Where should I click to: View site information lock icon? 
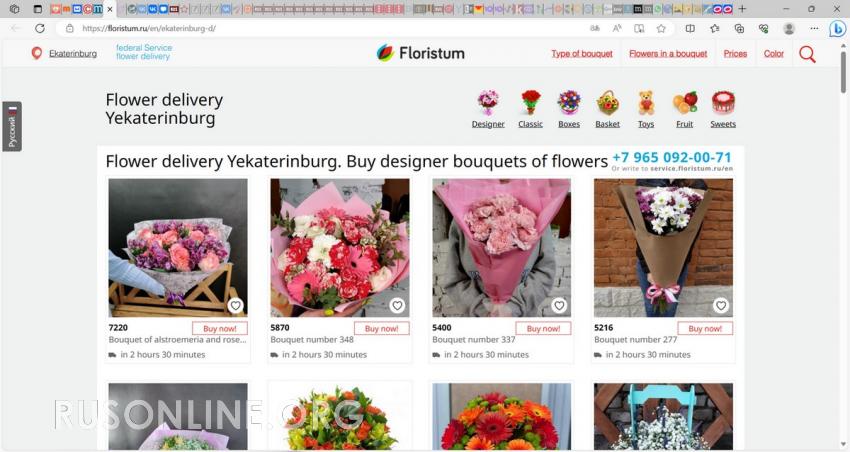coord(69,28)
